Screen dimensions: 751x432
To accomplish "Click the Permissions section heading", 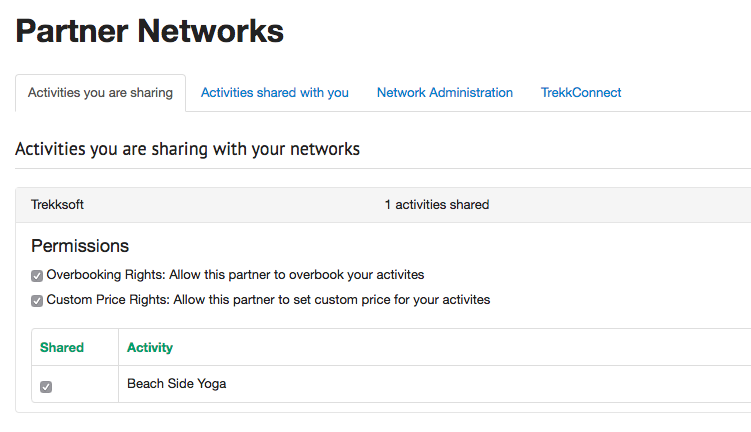I will pos(80,246).
